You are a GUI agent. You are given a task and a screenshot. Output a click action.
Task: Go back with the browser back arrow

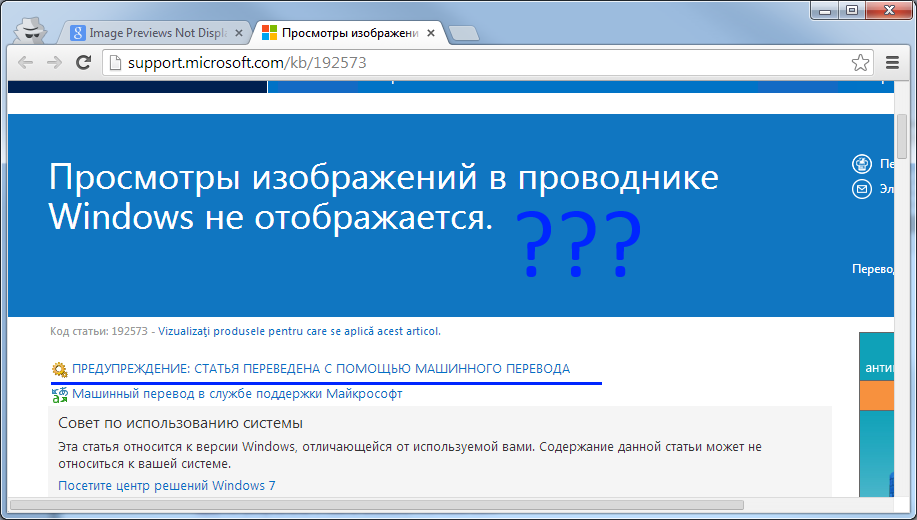tap(26, 63)
